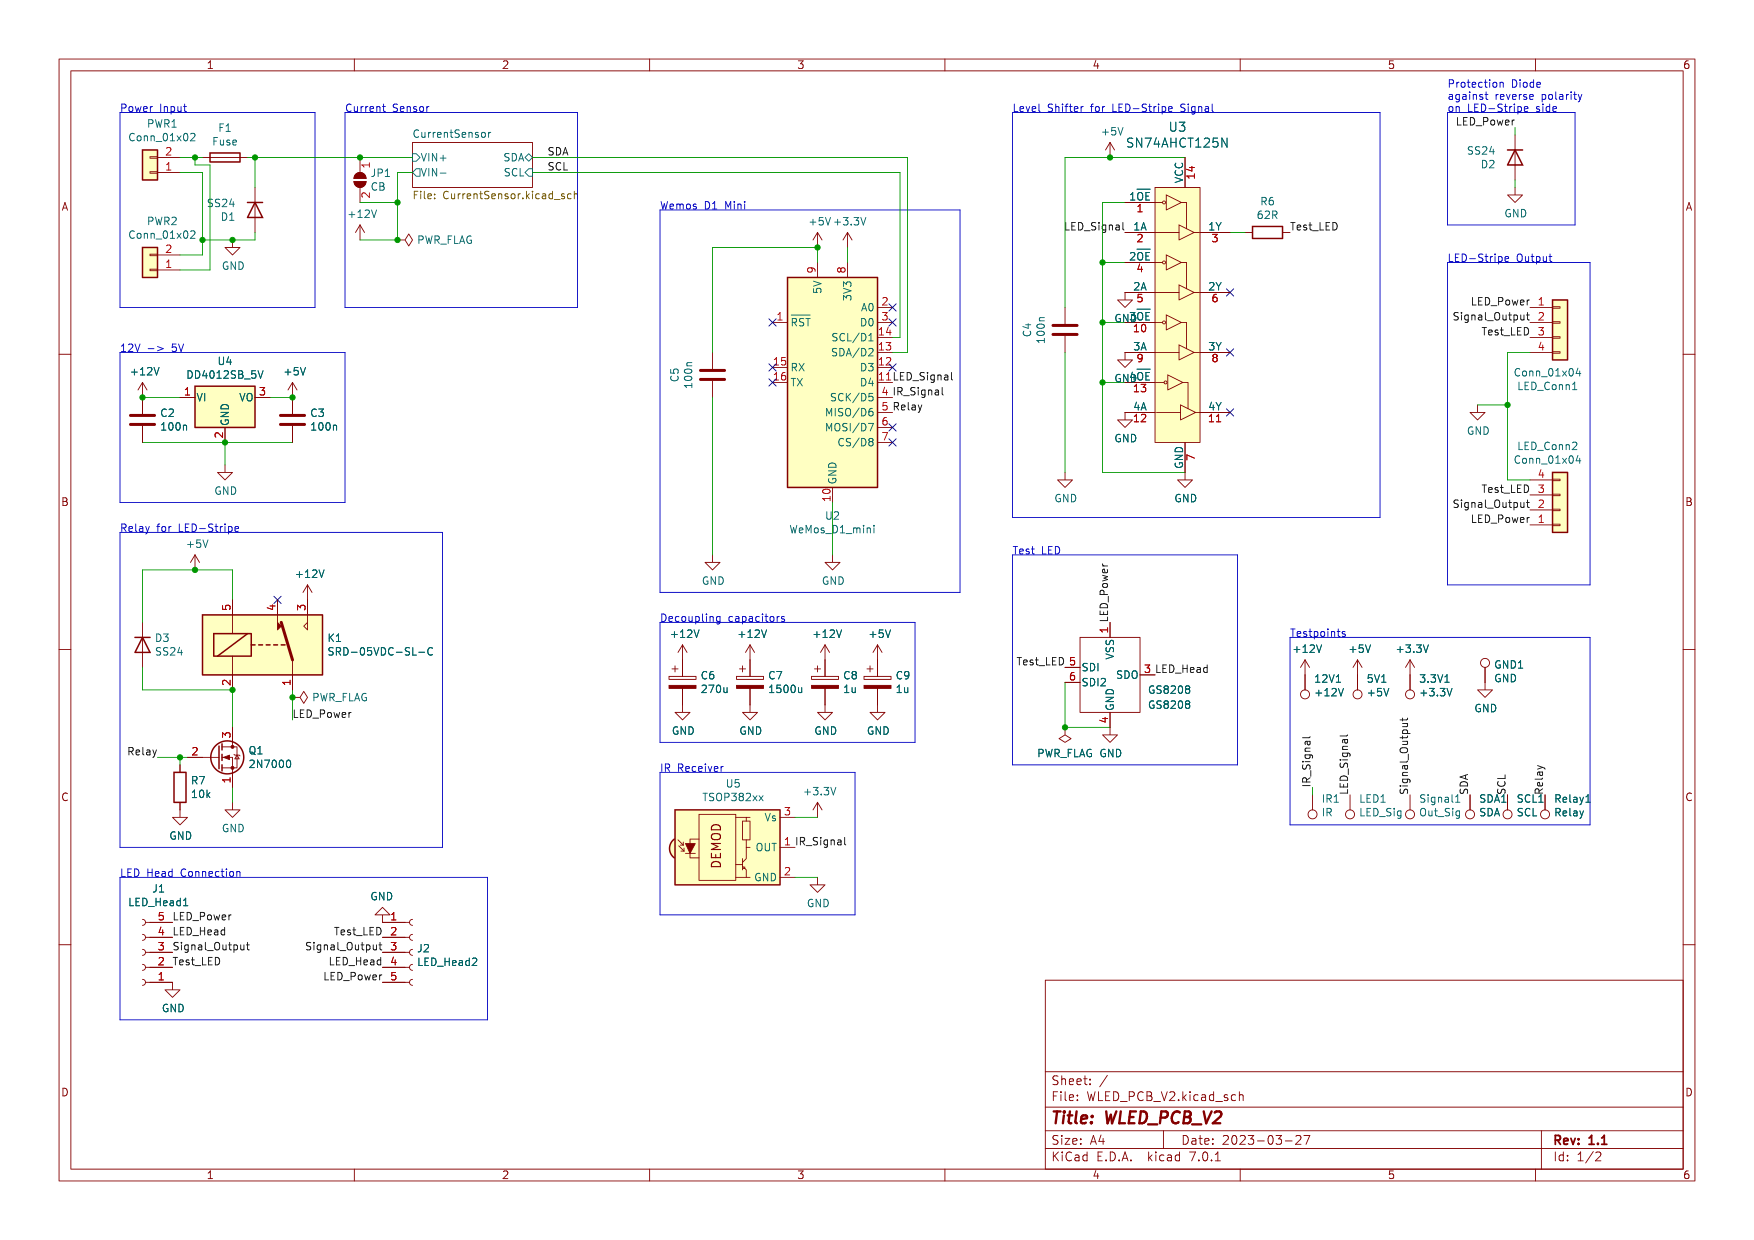Click the LED_Power label under relay
The image size is (1754, 1240).
[x=322, y=714]
